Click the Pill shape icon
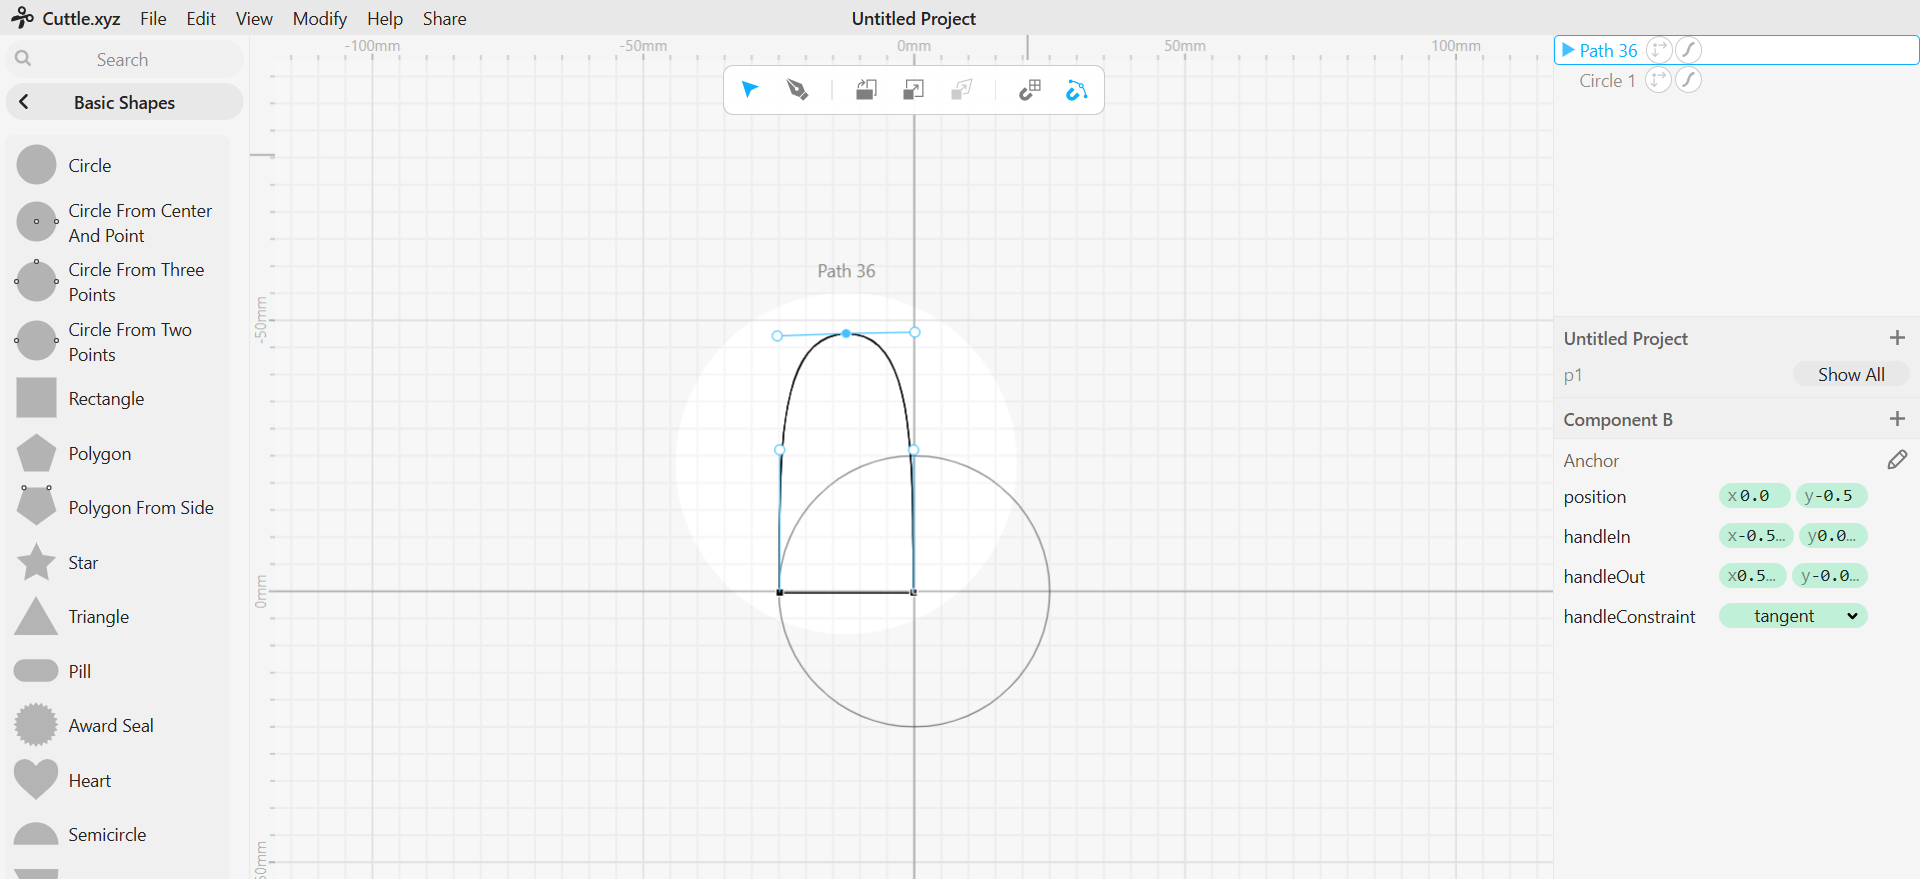Image resolution: width=1920 pixels, height=879 pixels. (x=36, y=671)
